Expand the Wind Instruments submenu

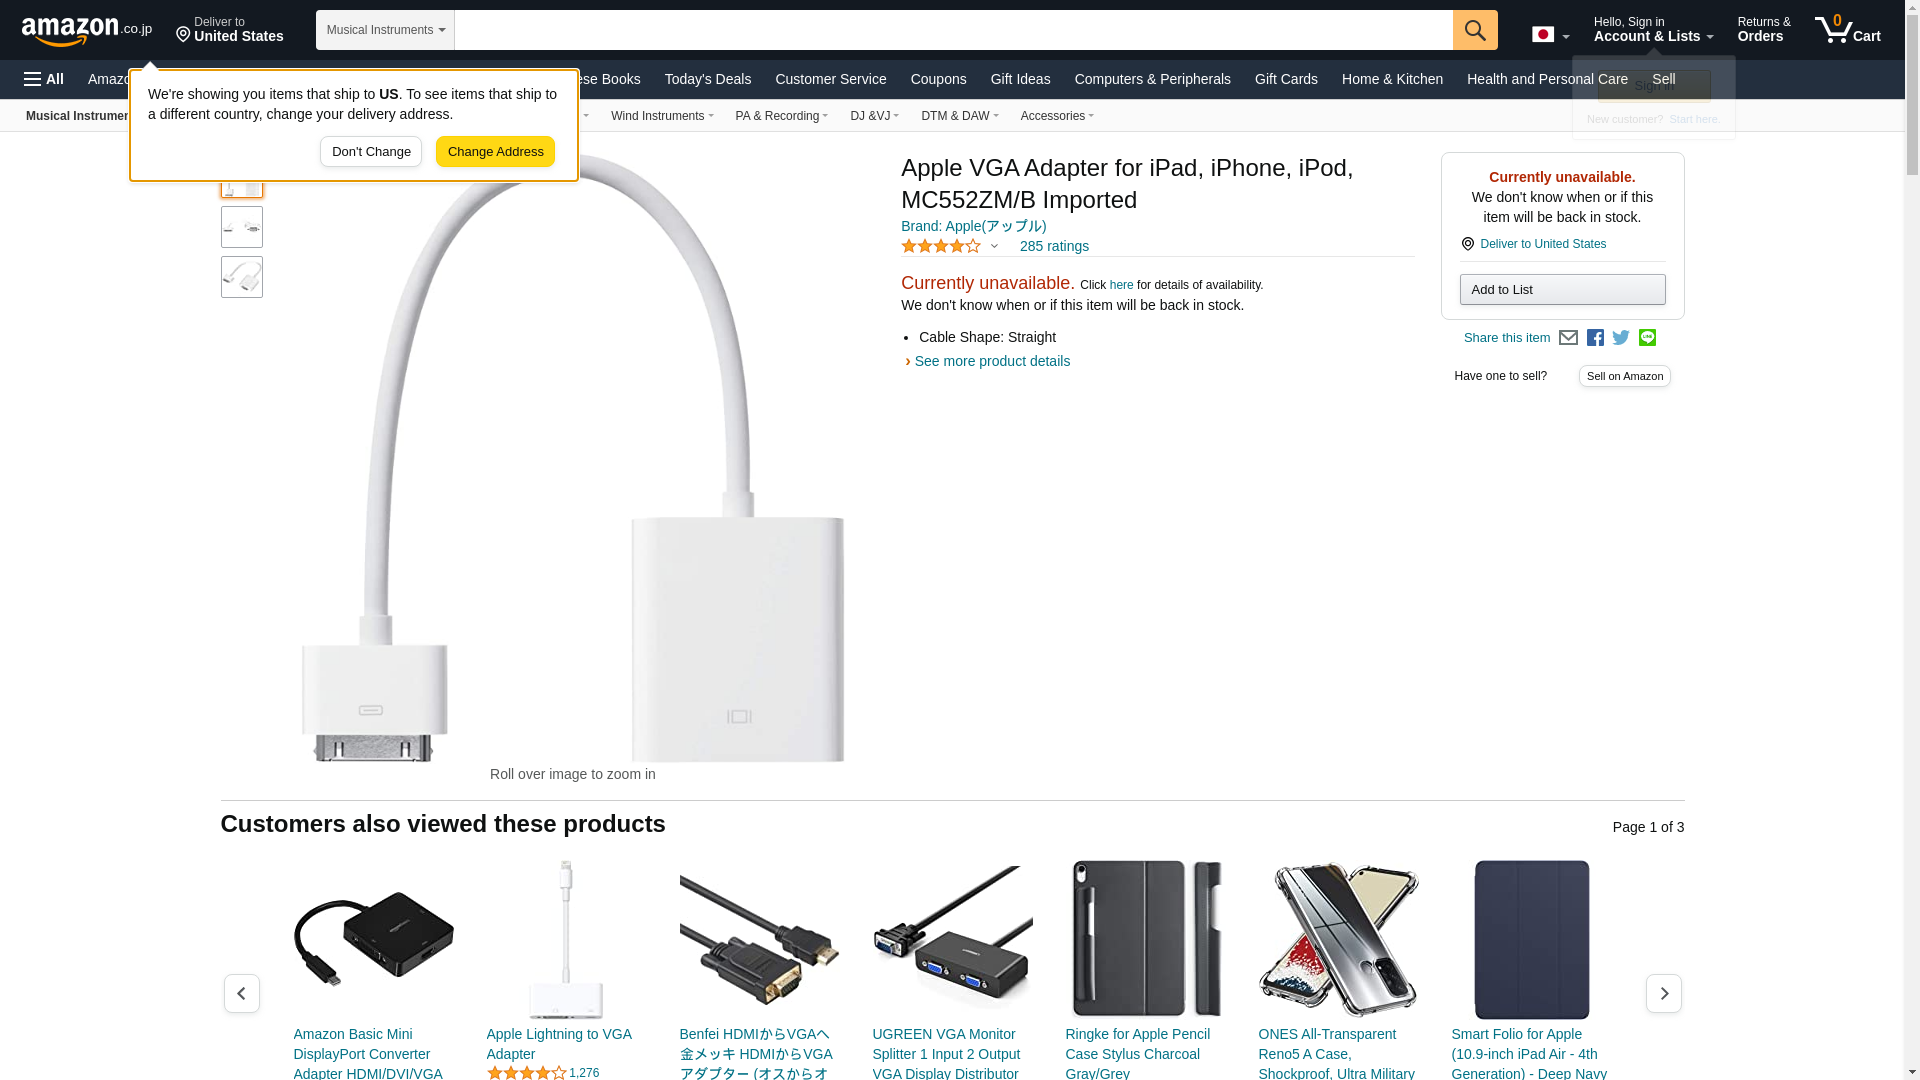tap(662, 116)
